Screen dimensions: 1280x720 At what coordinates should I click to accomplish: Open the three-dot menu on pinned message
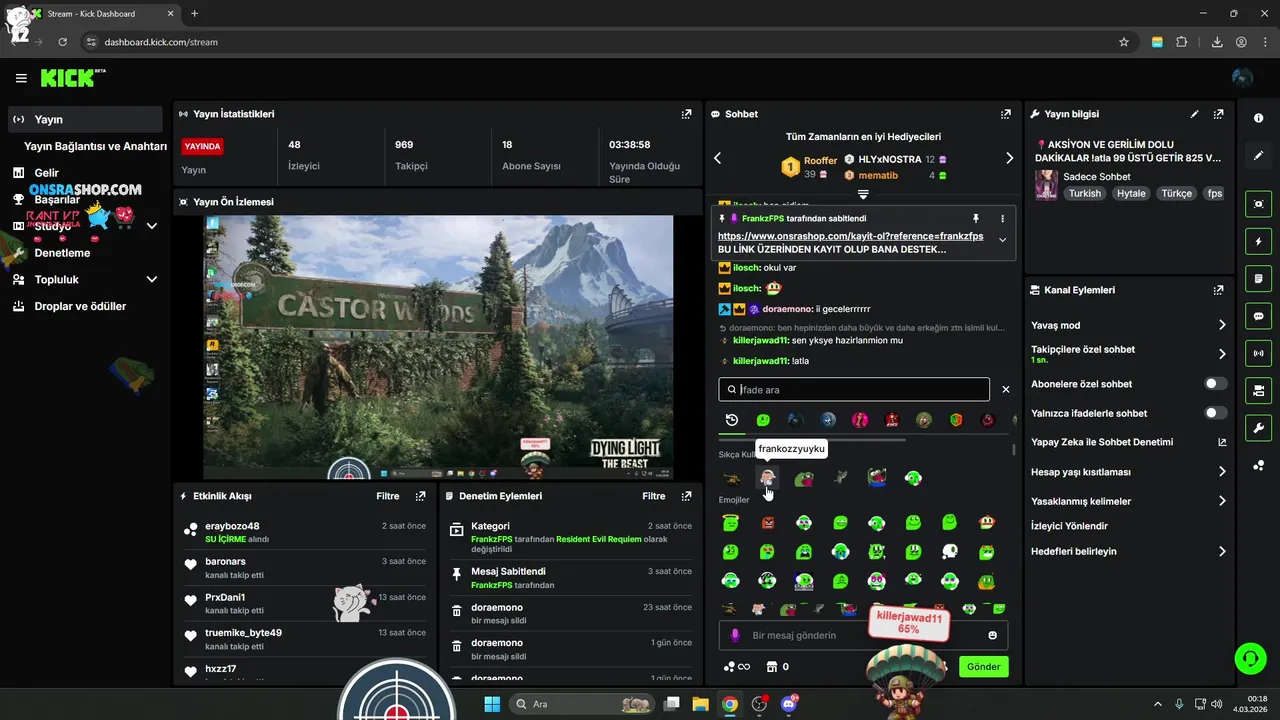point(1002,218)
